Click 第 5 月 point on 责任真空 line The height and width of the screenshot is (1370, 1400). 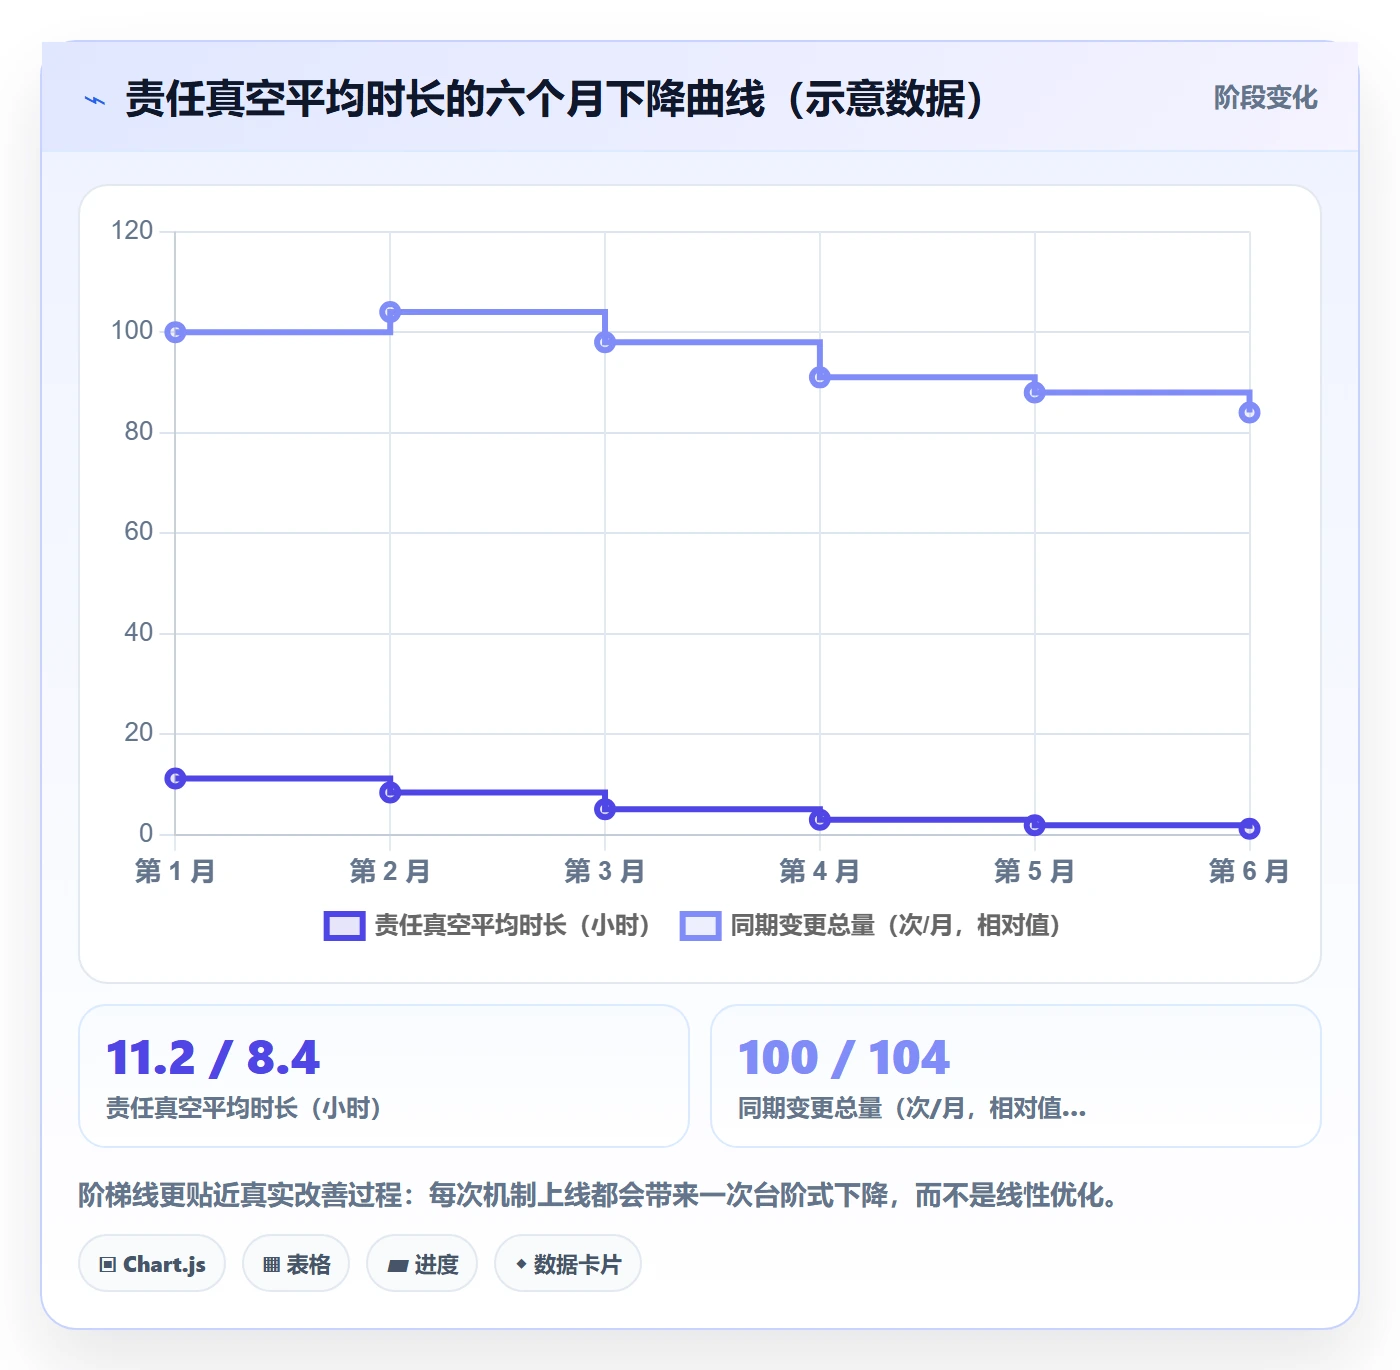1035,824
